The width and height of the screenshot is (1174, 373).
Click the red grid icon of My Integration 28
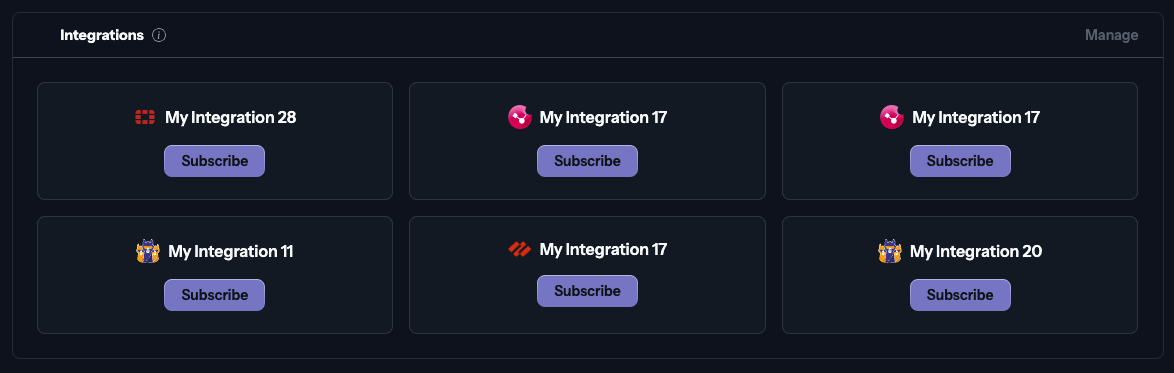[145, 117]
